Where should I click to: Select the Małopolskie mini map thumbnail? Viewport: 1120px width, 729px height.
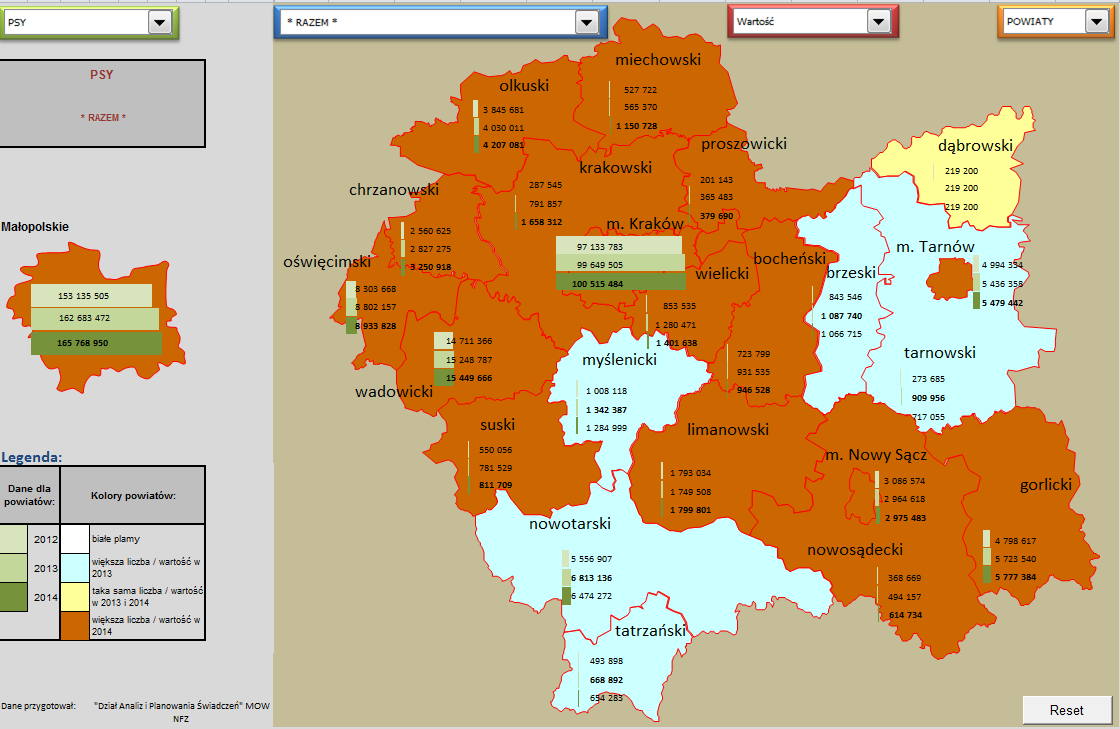click(x=96, y=318)
